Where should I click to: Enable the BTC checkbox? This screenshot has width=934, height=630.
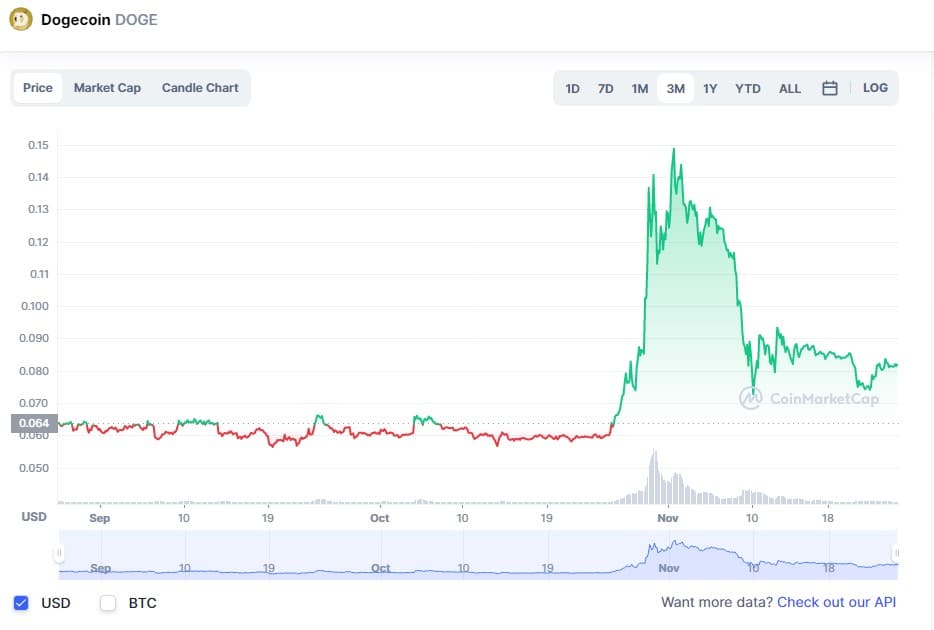pos(108,603)
